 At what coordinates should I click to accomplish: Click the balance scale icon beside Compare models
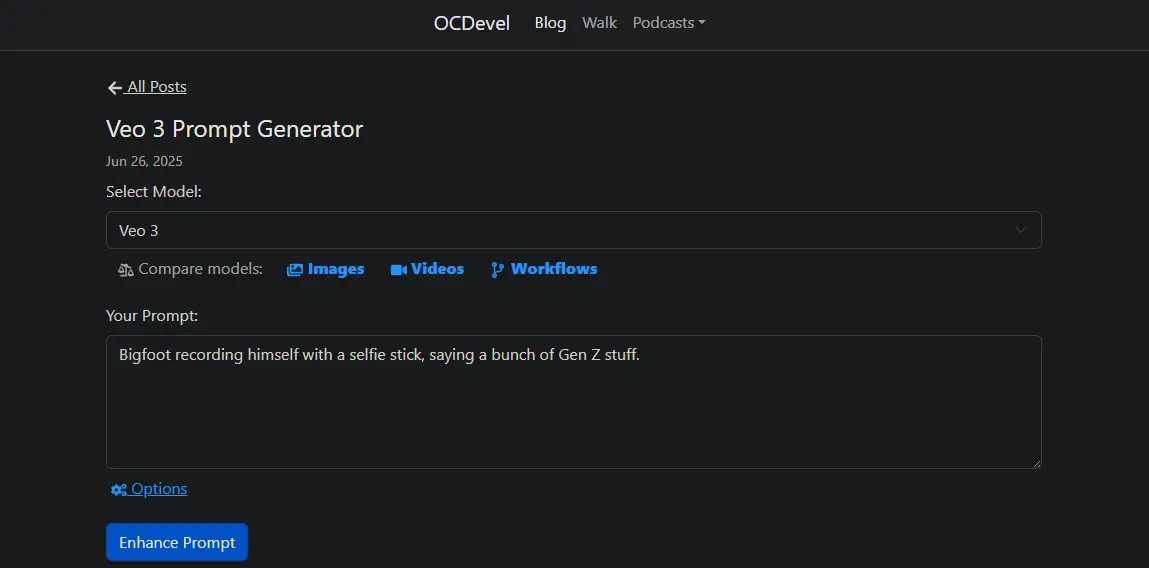click(125, 270)
